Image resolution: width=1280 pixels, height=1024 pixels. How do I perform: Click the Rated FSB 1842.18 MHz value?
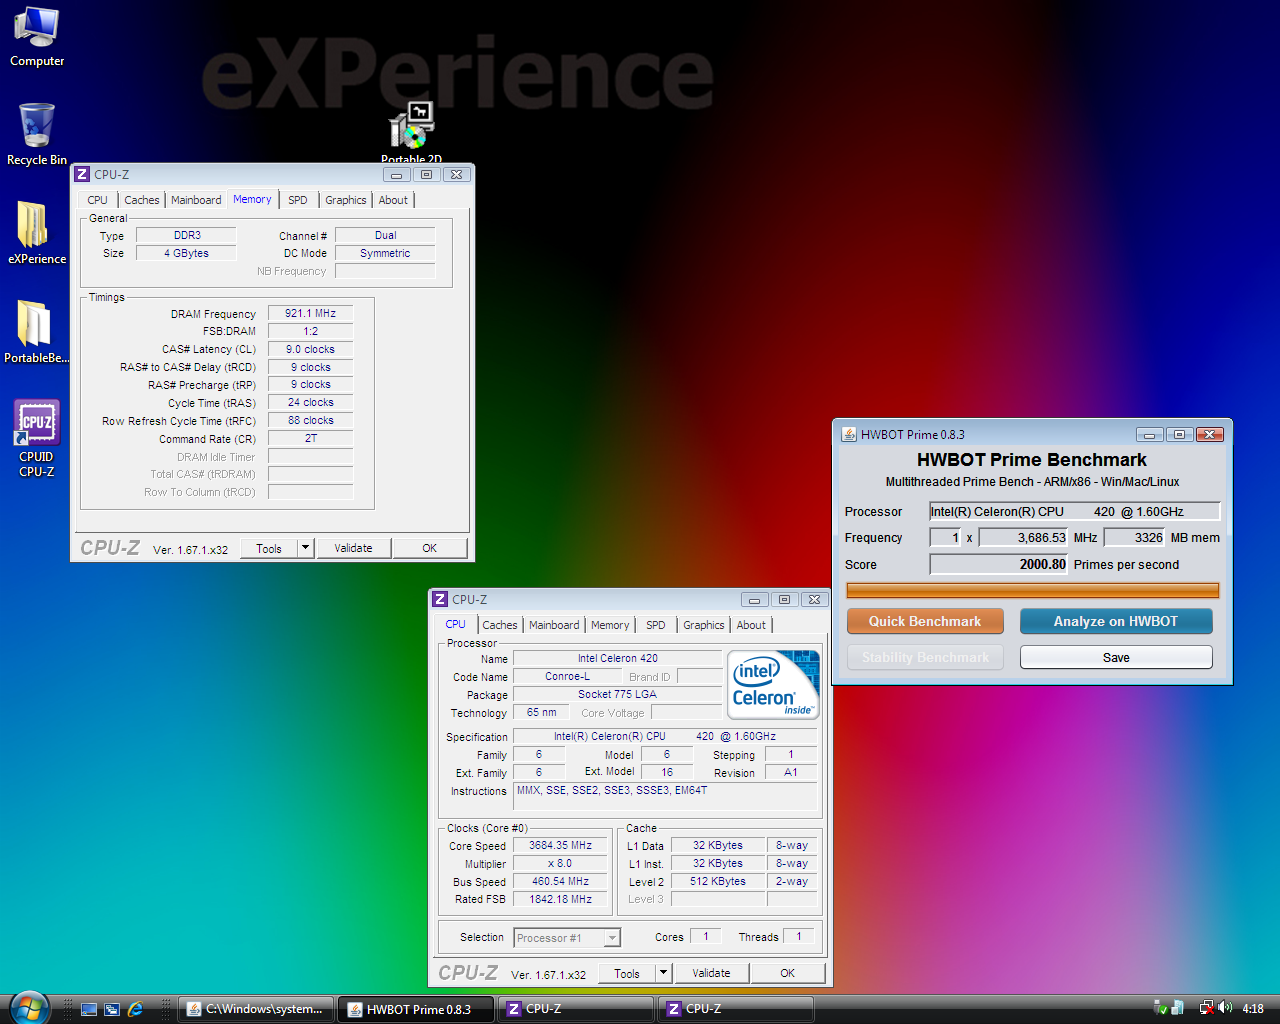(x=560, y=899)
